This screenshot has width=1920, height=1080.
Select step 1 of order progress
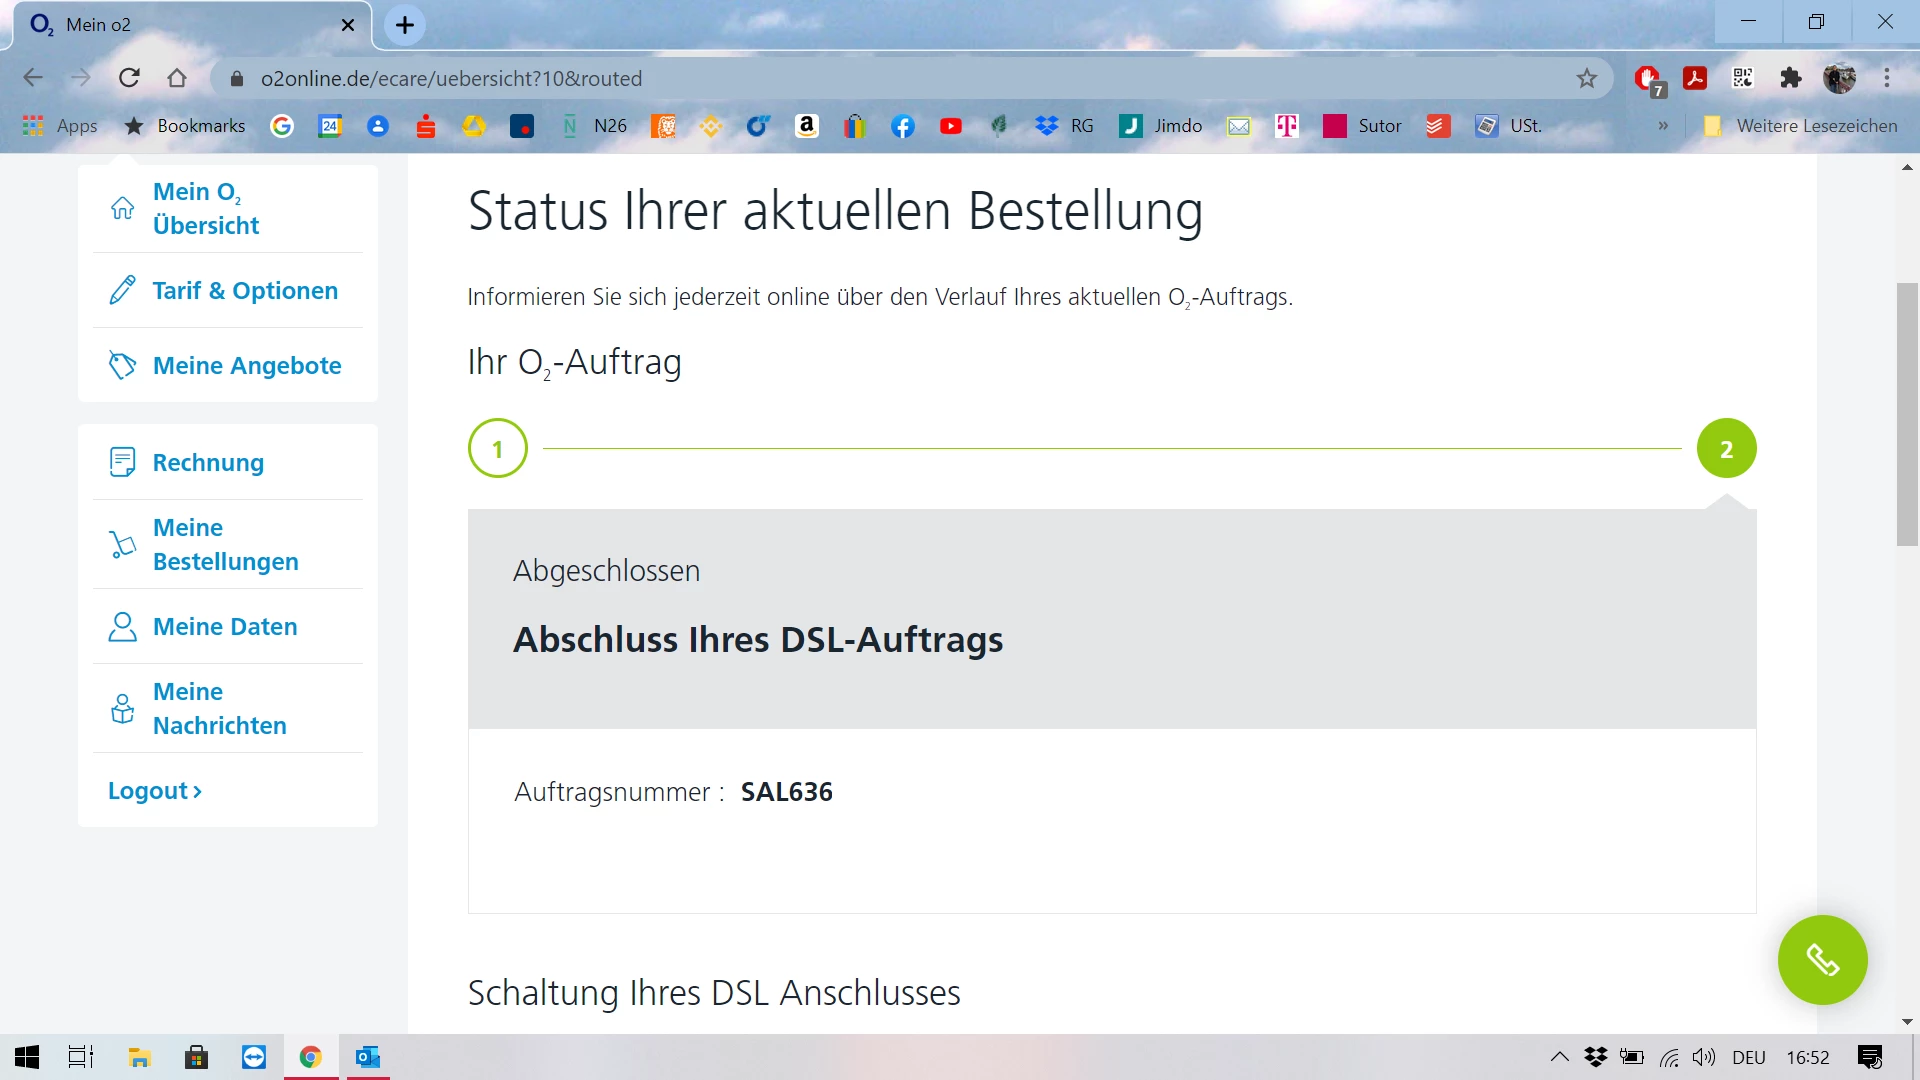click(497, 448)
